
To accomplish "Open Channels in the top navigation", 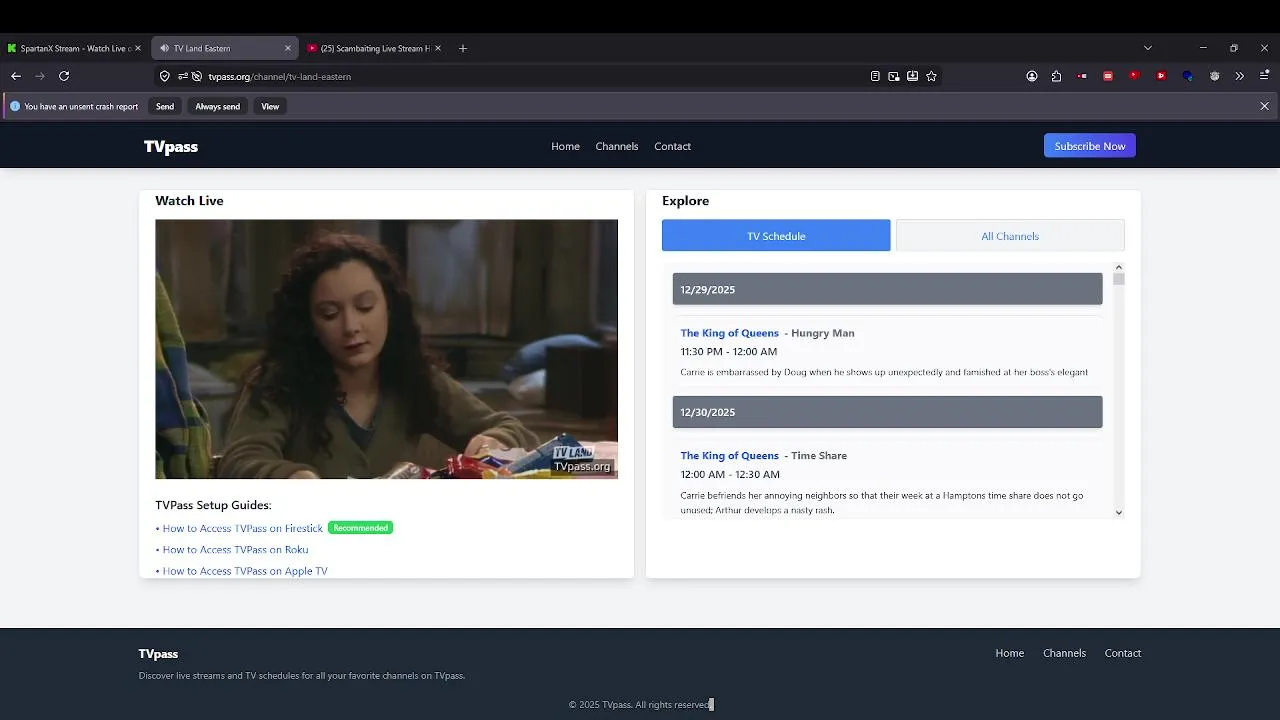I will coord(617,146).
